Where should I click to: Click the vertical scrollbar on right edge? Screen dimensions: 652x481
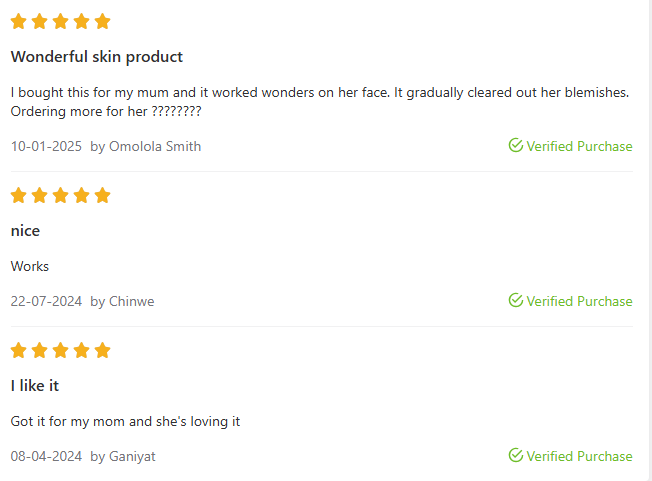649,240
